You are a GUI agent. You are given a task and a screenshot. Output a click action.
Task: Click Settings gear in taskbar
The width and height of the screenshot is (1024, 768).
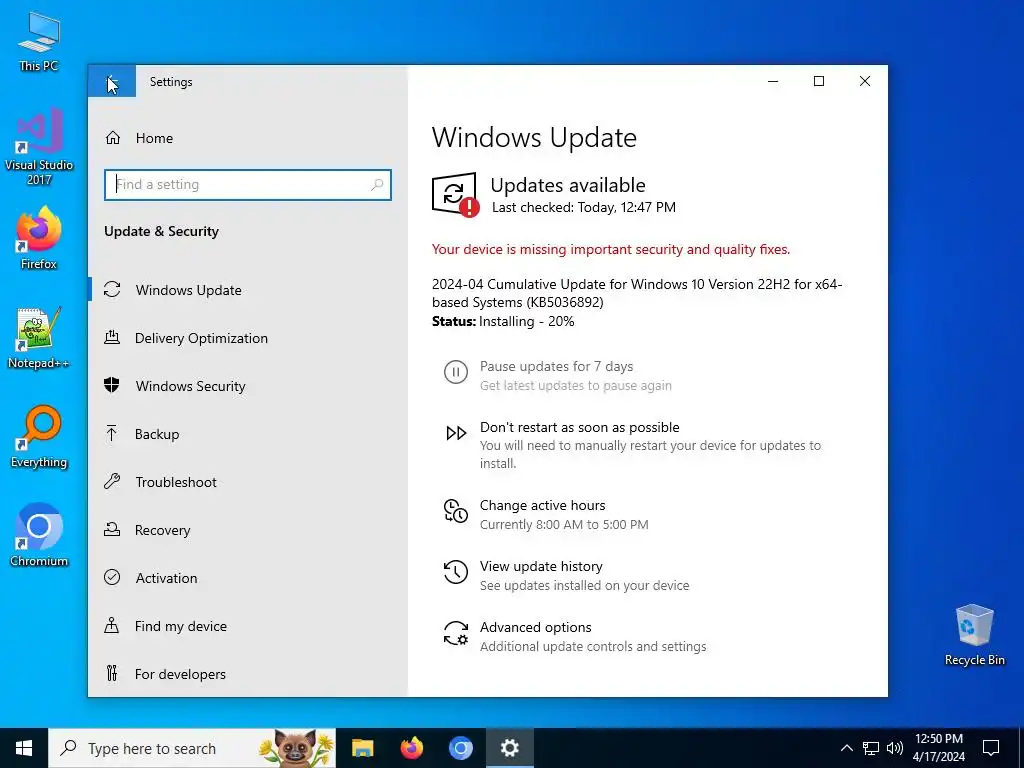pyautogui.click(x=509, y=748)
